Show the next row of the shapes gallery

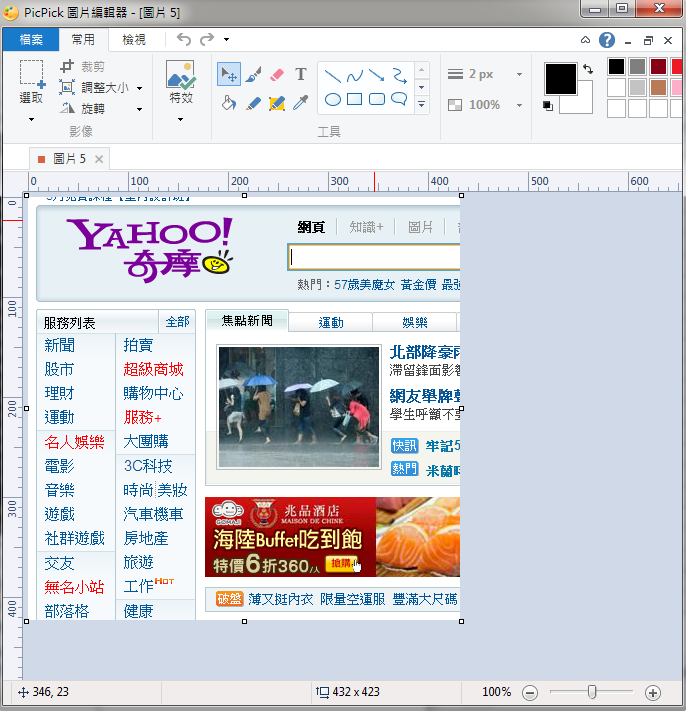tap(422, 87)
